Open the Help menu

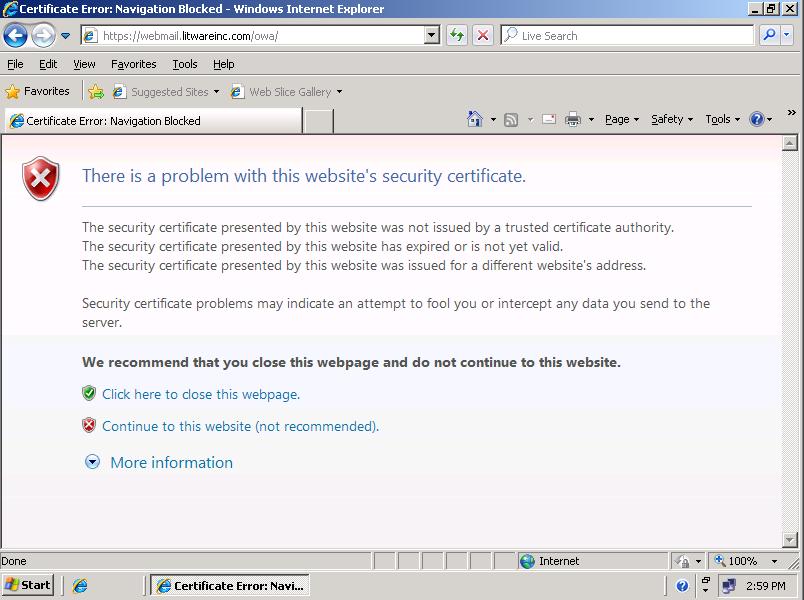224,64
